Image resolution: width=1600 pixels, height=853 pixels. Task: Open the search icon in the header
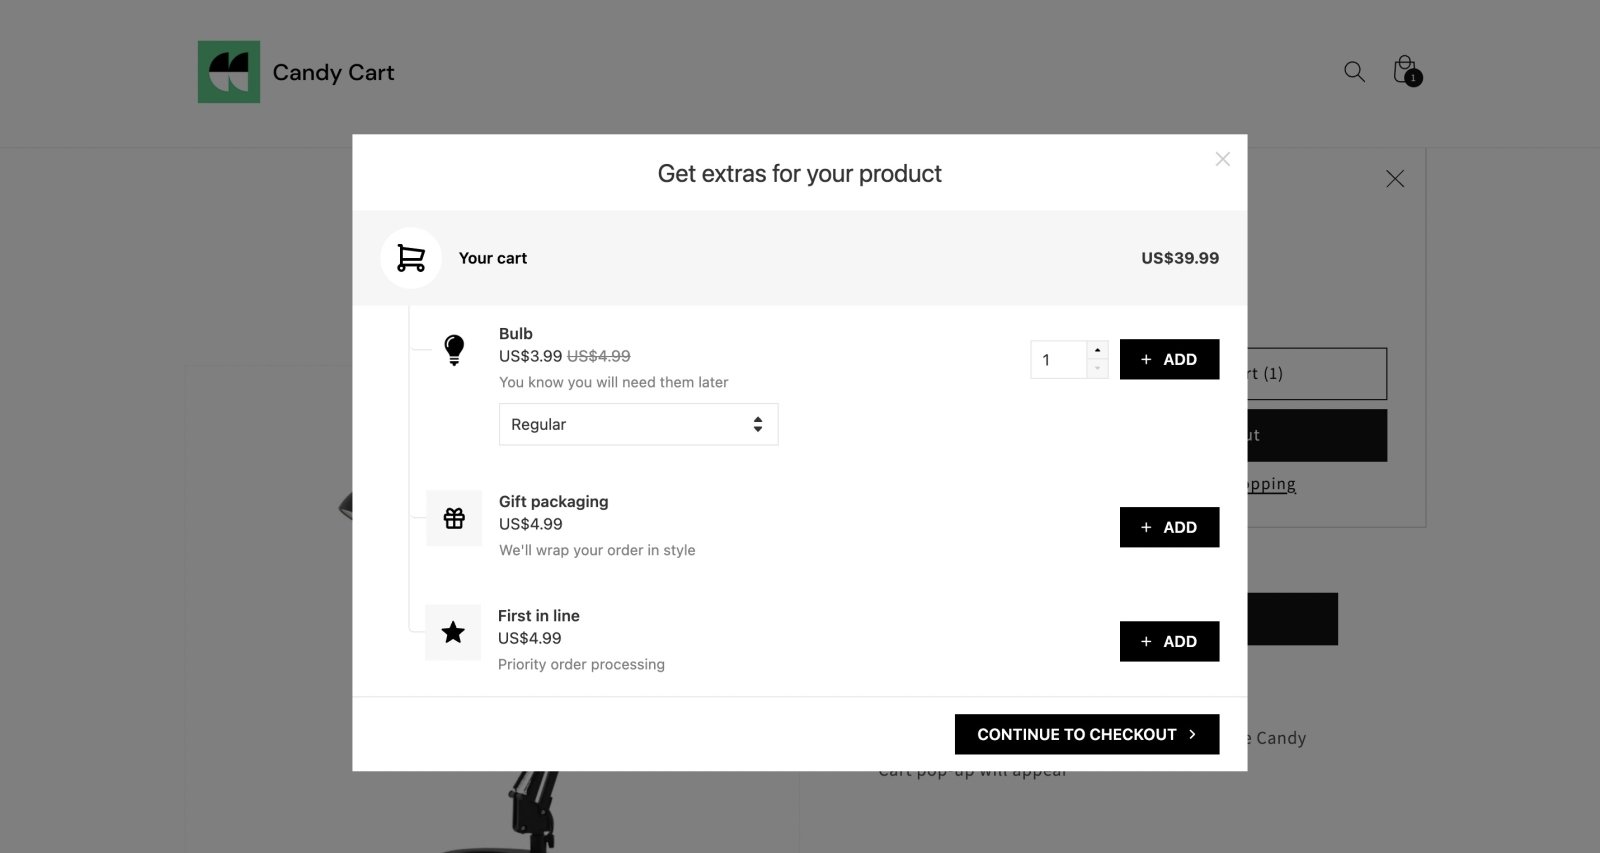coord(1354,71)
